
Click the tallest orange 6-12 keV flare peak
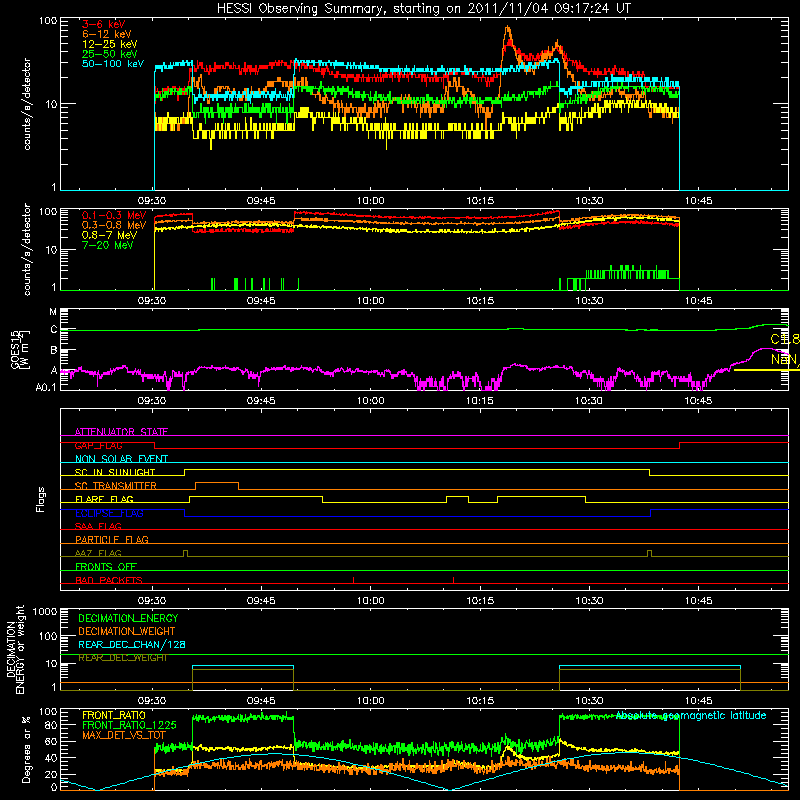(507, 29)
